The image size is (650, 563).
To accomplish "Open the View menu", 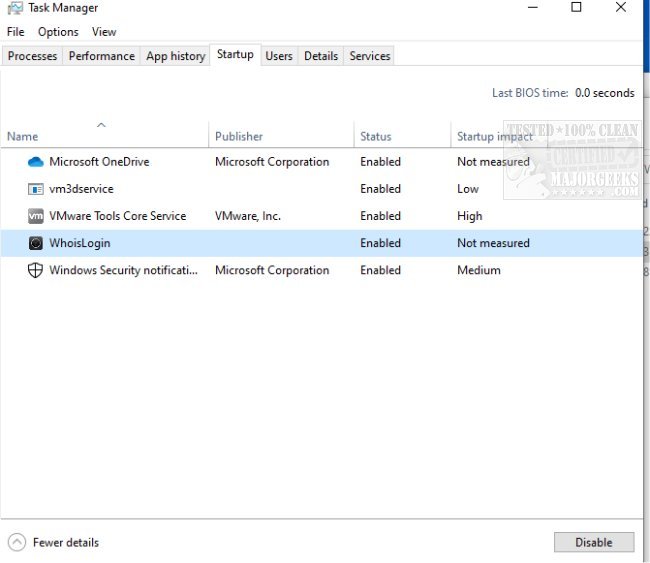I will [104, 32].
